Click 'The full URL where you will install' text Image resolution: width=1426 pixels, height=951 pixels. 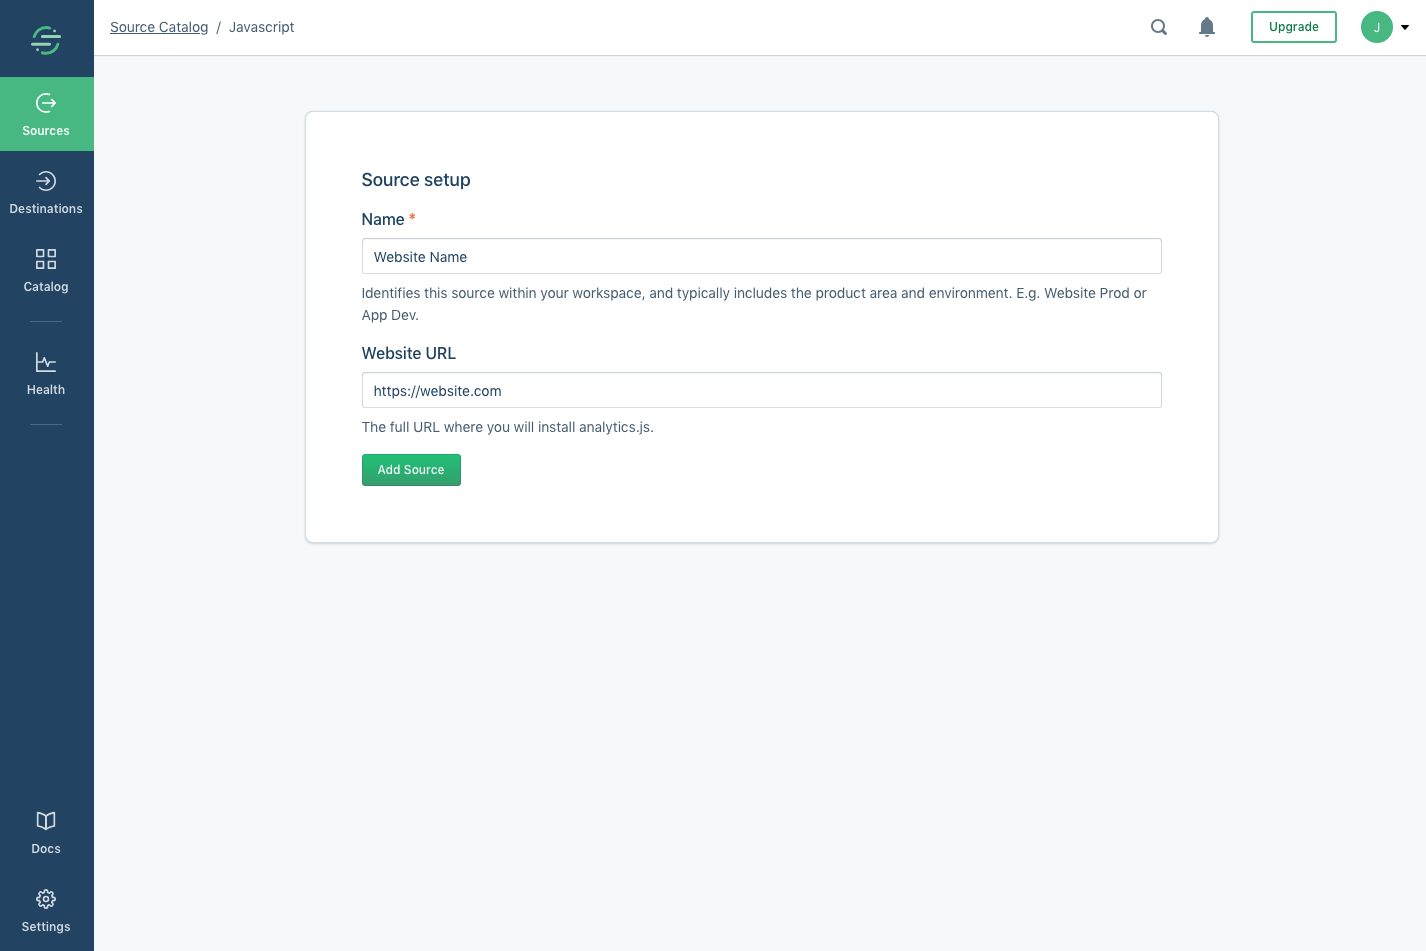[508, 427]
